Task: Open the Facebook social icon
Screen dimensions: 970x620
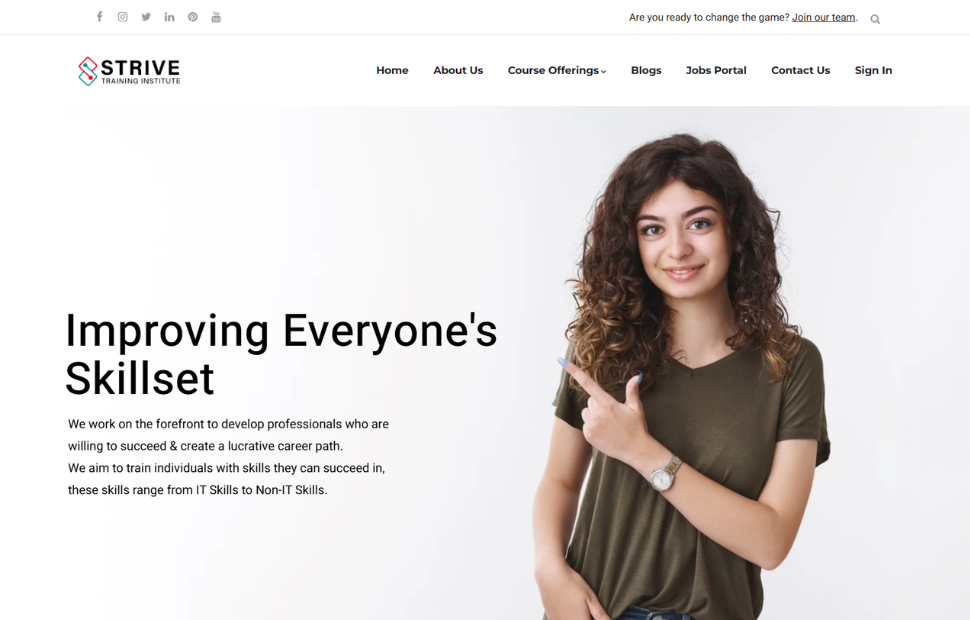Action: pyautogui.click(x=100, y=17)
